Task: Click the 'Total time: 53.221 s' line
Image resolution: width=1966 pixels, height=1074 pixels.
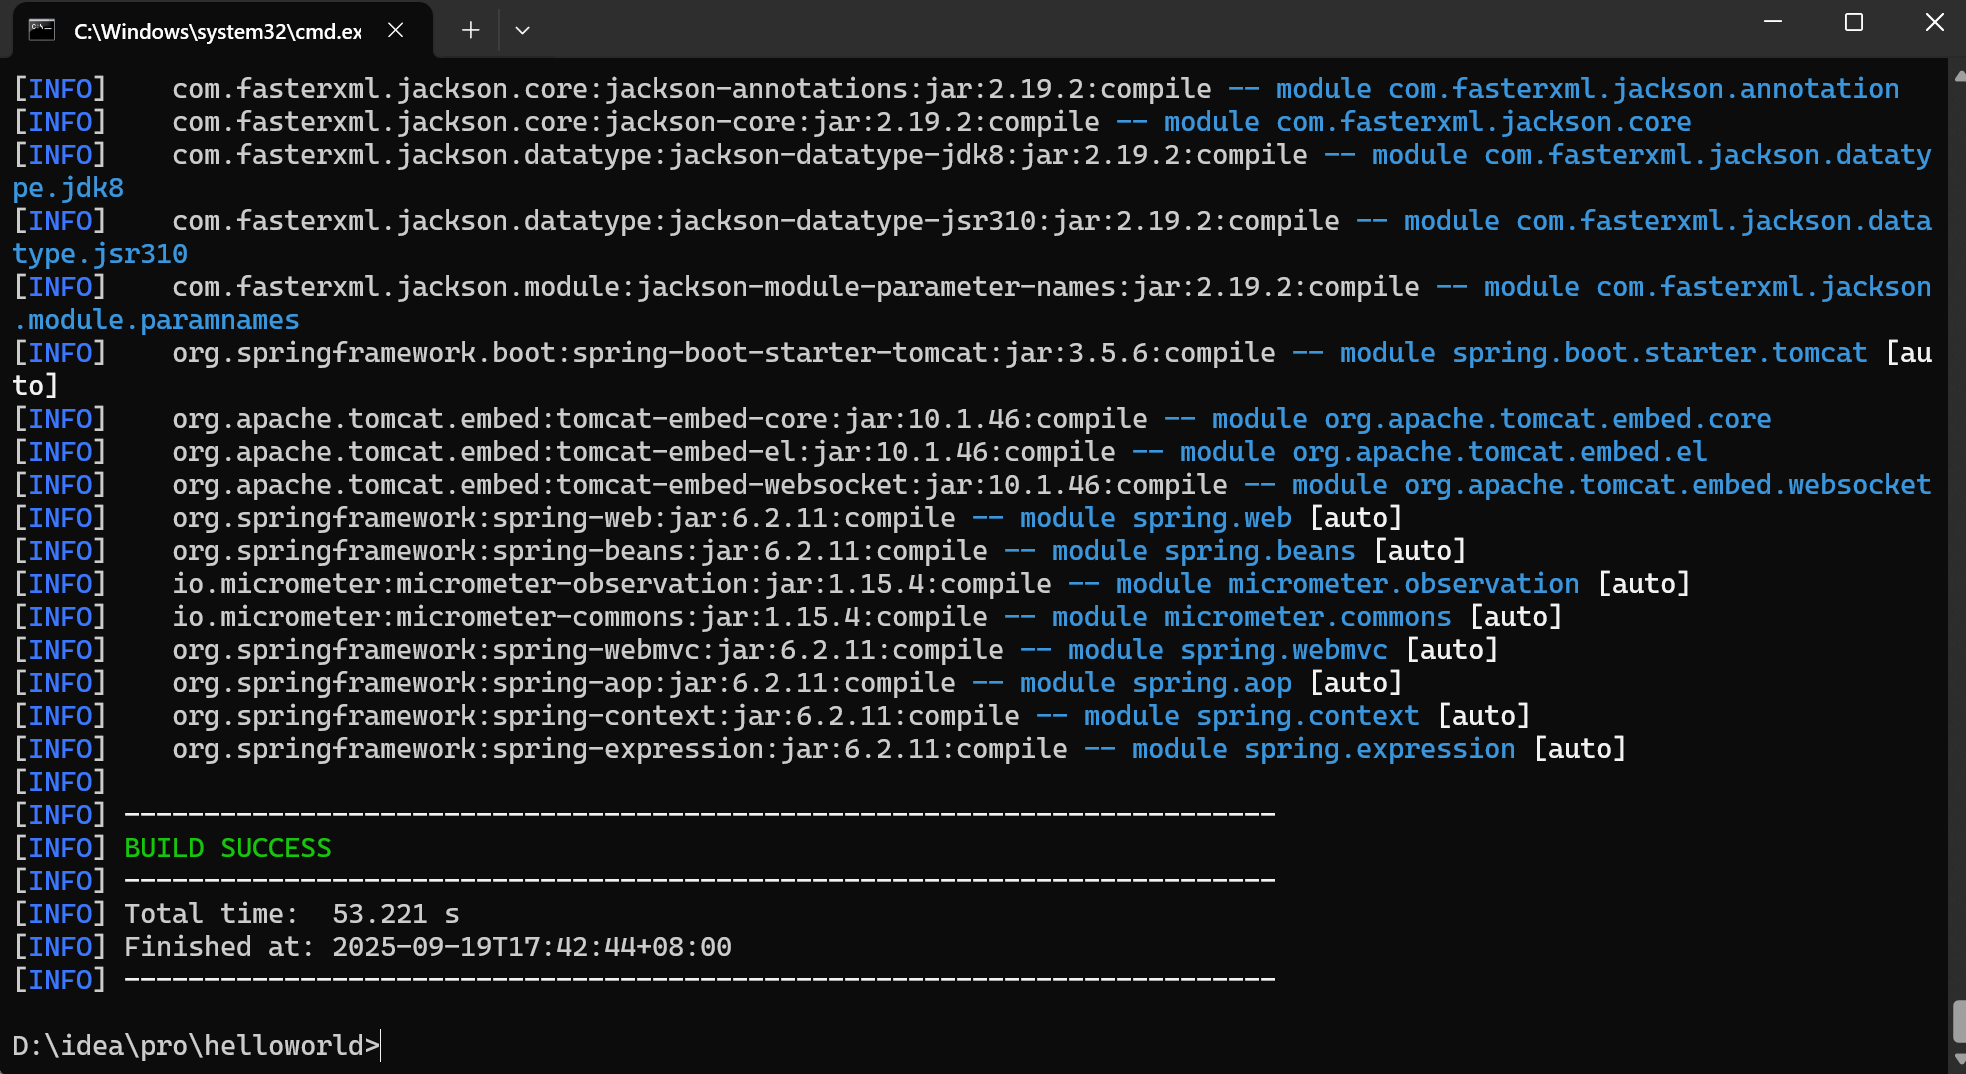Action: click(292, 914)
